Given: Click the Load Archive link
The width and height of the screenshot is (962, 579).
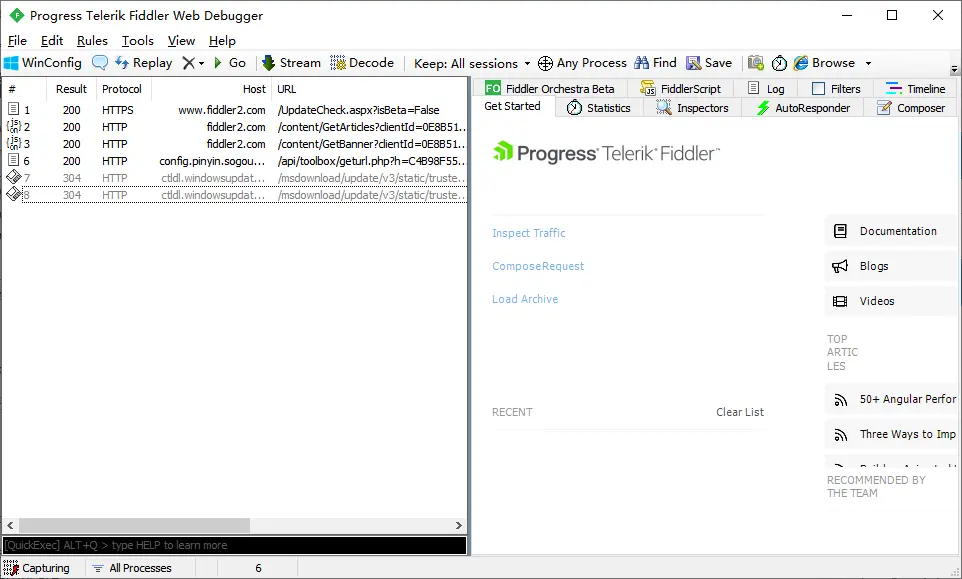Looking at the screenshot, I should tap(525, 299).
